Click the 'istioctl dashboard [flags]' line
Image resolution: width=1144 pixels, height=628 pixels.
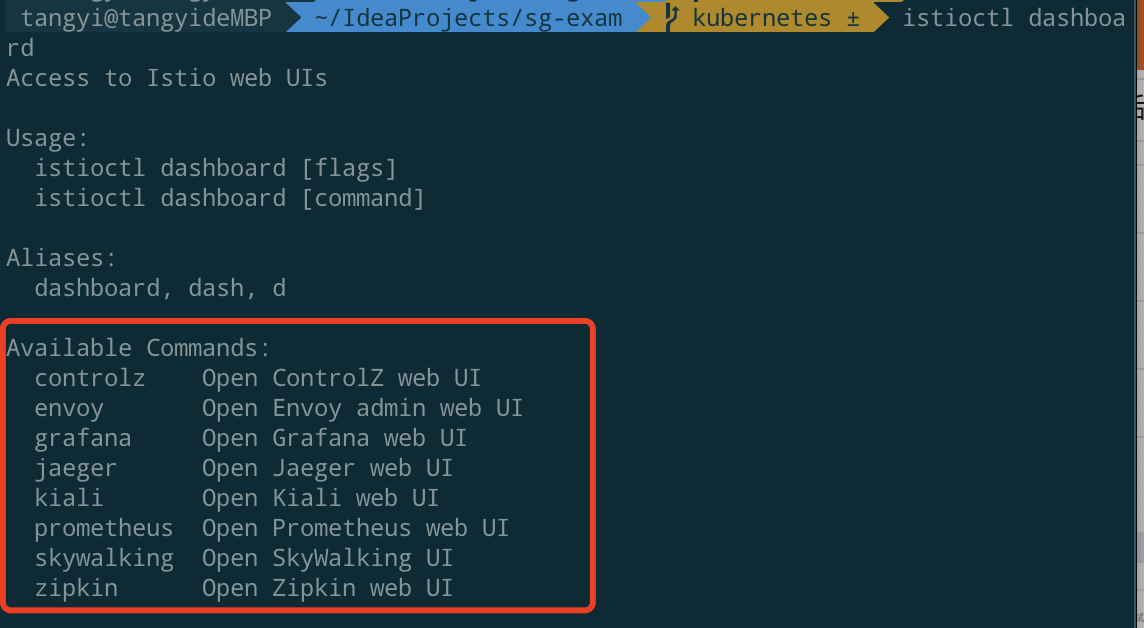pyautogui.click(x=215, y=168)
